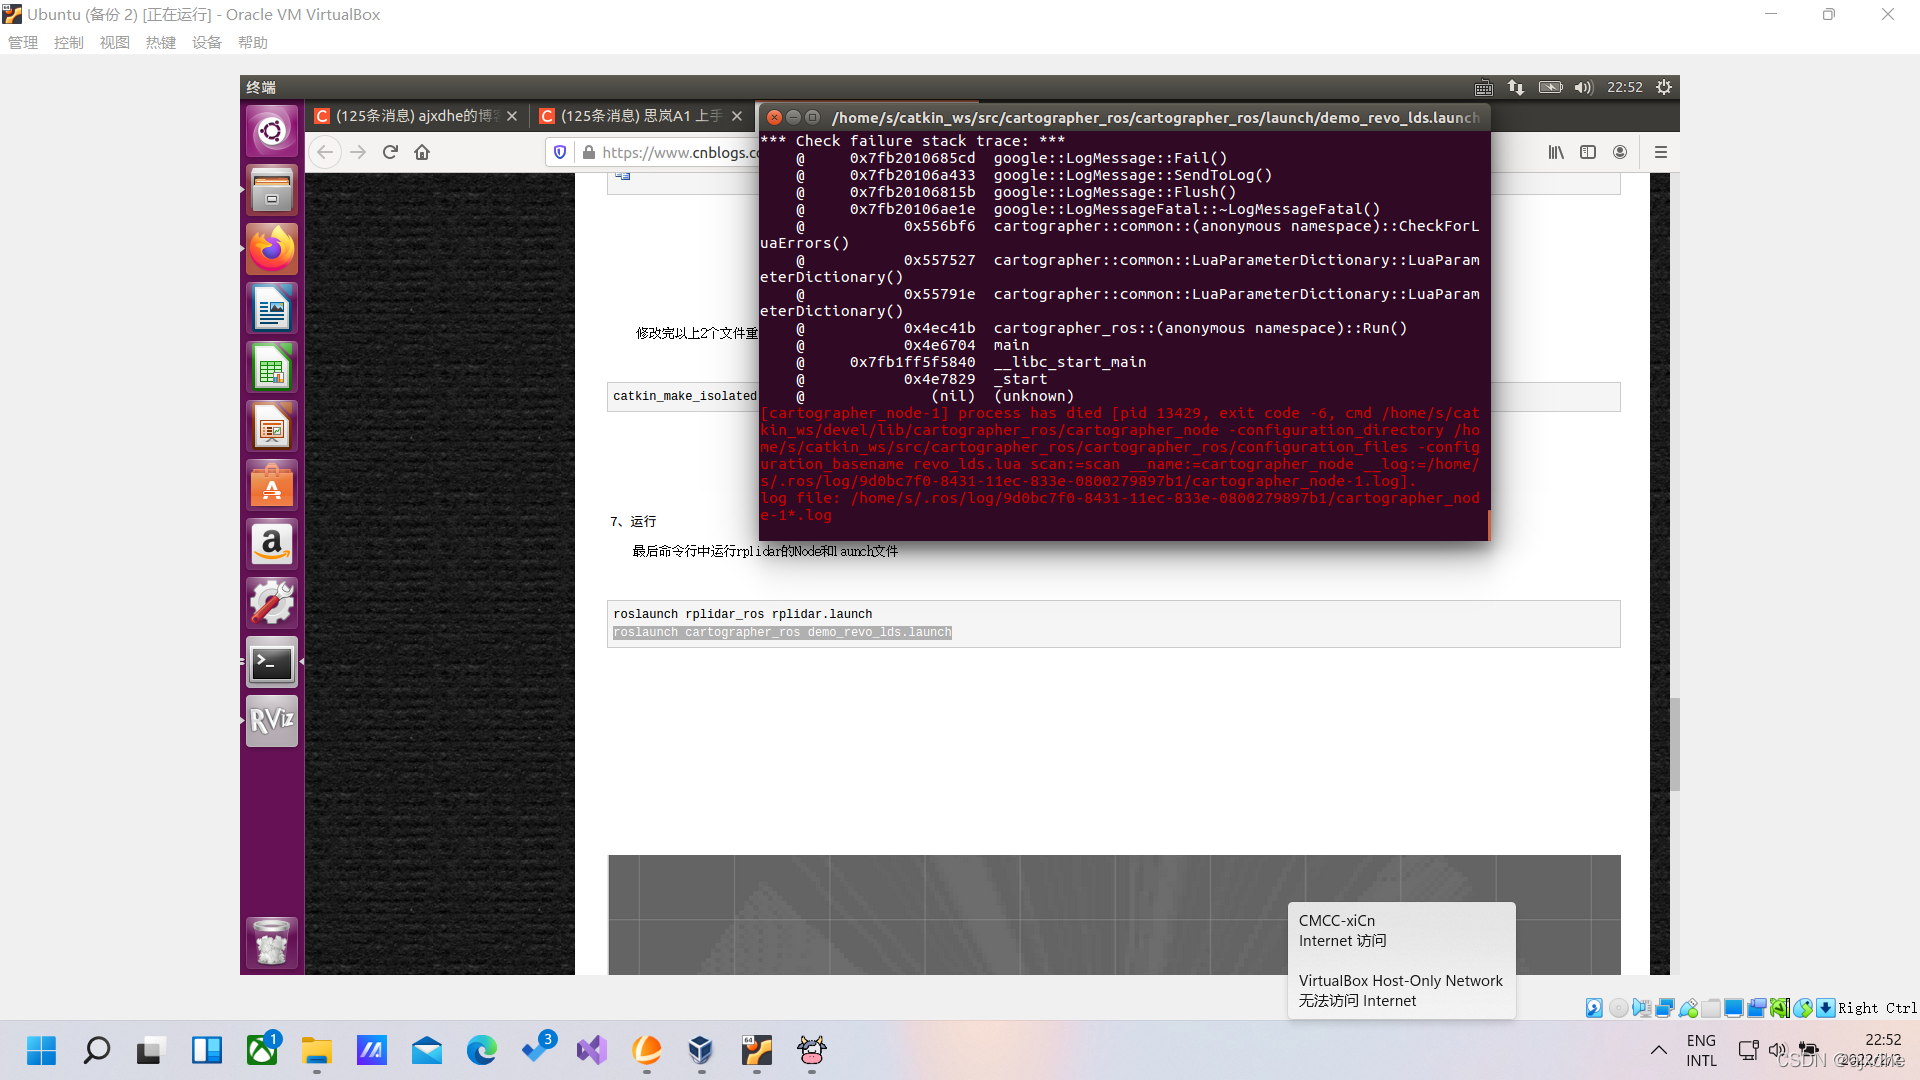1920x1080 pixels.
Task: Show hidden Windows tray icons chevron
Action: (x=1658, y=1050)
